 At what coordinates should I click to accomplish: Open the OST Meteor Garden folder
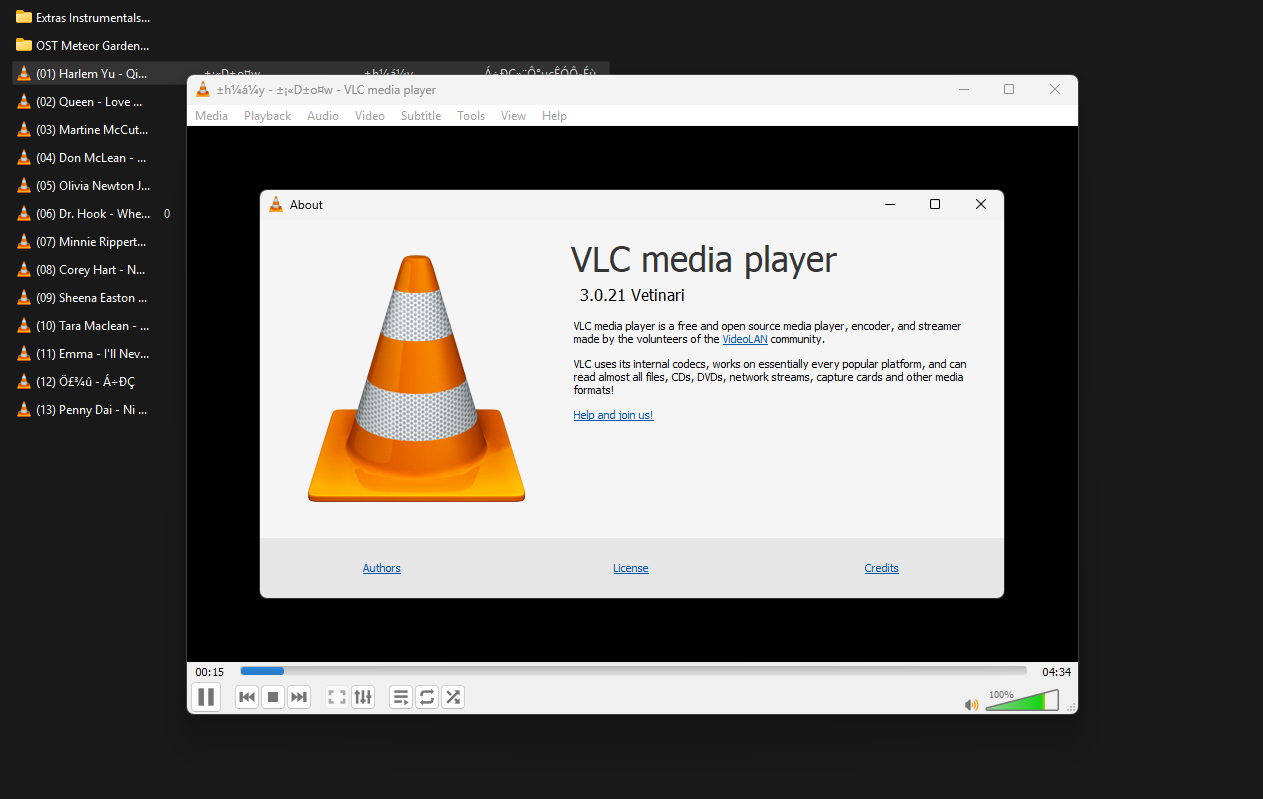(x=84, y=46)
